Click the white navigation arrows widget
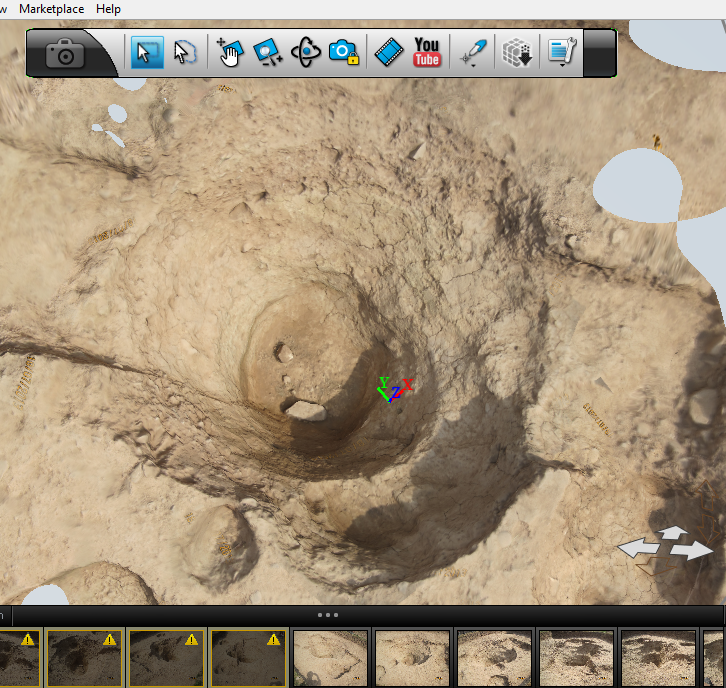 pos(666,543)
